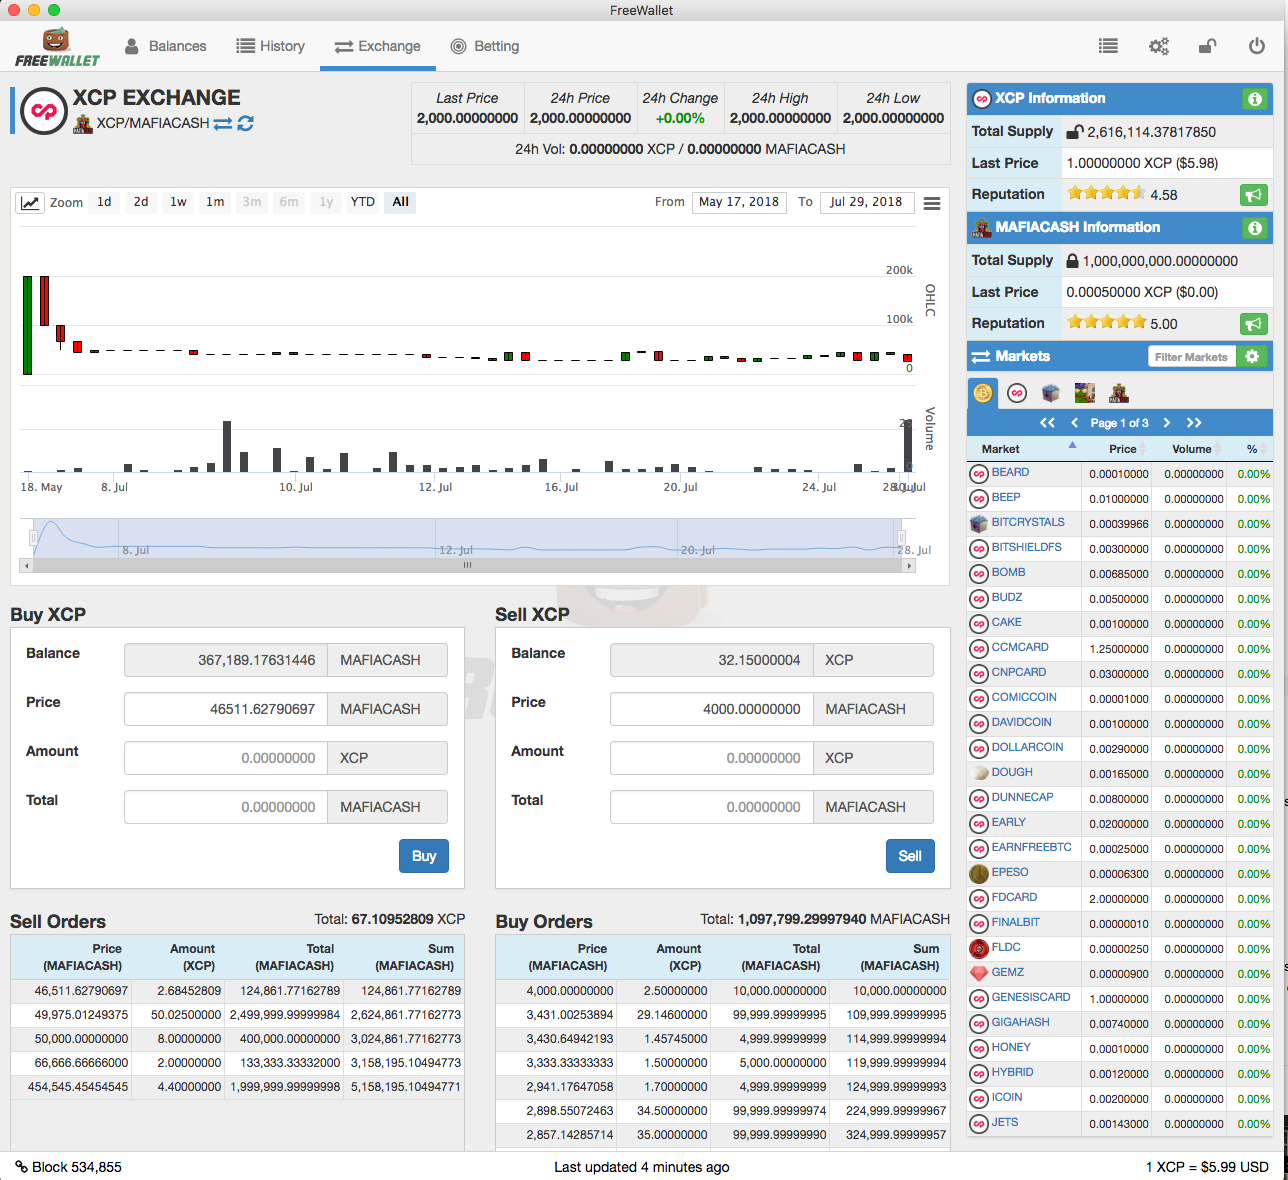Click the power logout icon
This screenshot has width=1288, height=1180.
click(1257, 46)
